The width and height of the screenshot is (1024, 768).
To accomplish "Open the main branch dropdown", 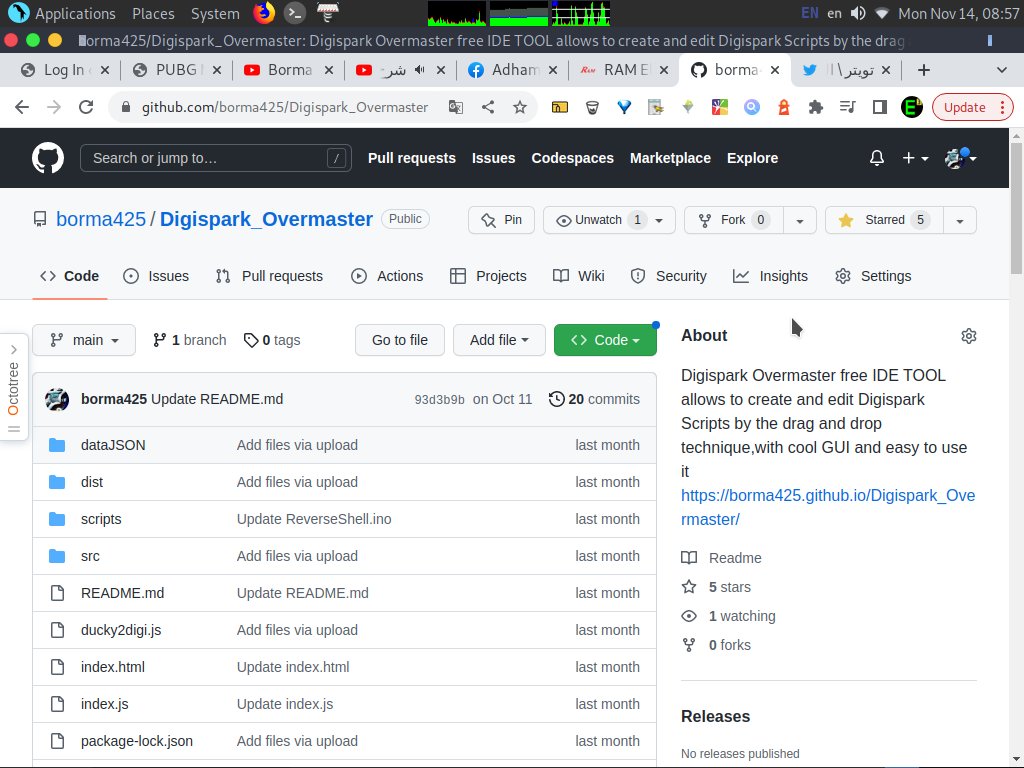I will click(83, 340).
